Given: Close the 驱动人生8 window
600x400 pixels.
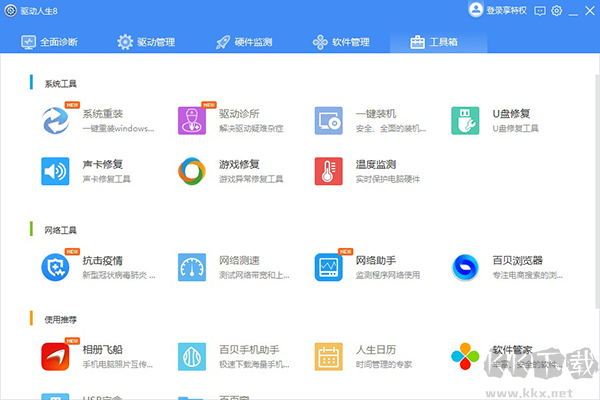Looking at the screenshot, I should pos(590,11).
